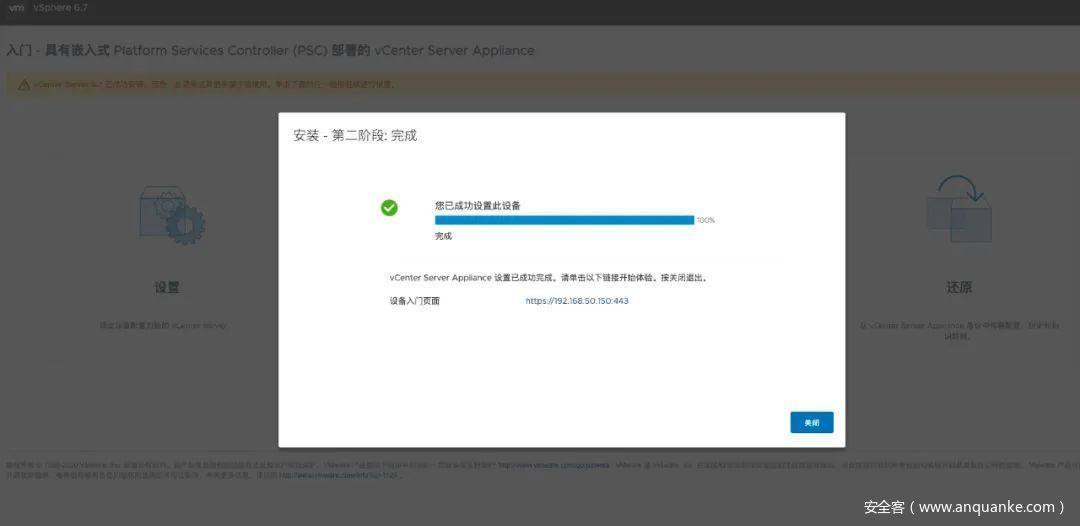Click the yellow warning triangle icon
1080x526 pixels.
(23, 85)
